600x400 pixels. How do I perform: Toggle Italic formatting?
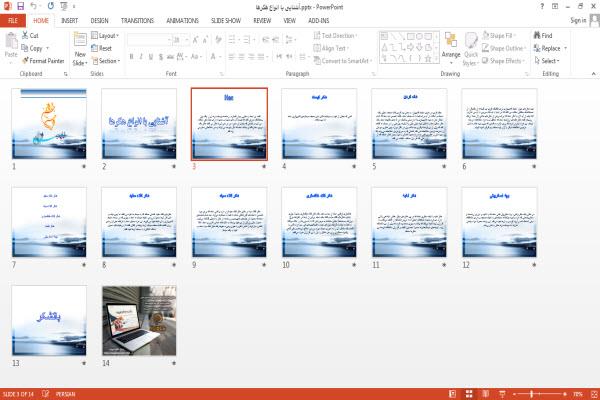click(141, 57)
